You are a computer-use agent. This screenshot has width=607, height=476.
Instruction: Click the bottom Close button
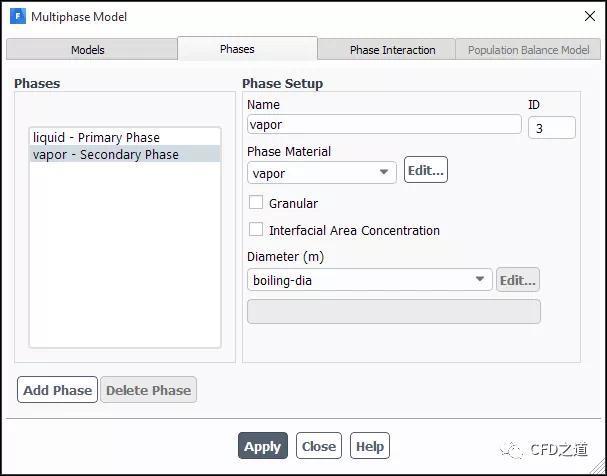[318, 446]
